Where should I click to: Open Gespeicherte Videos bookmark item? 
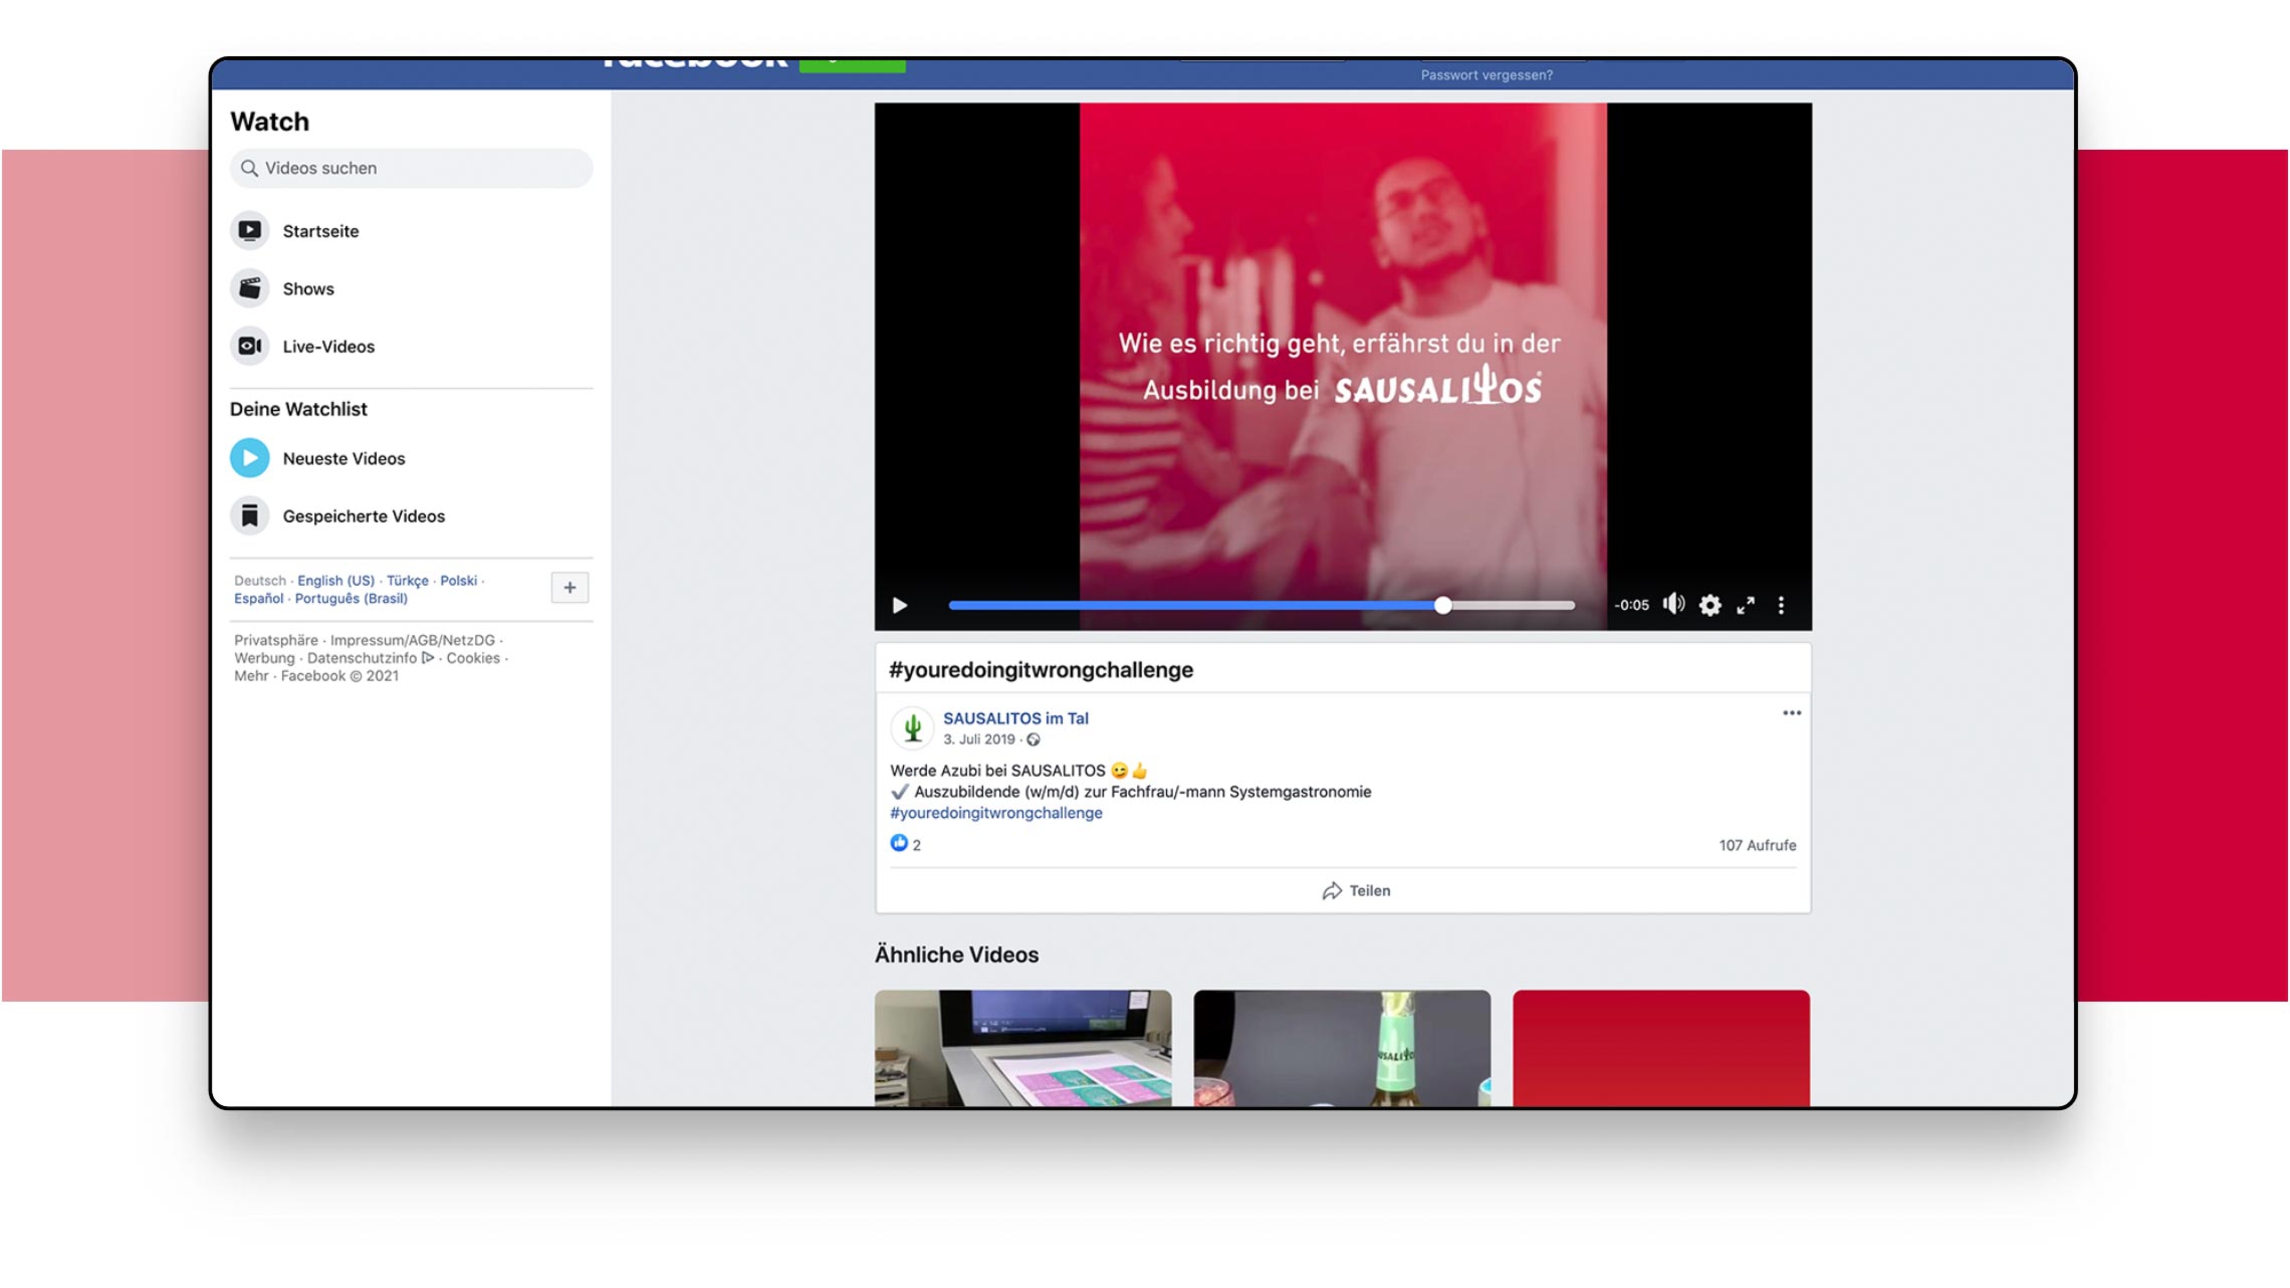363,516
